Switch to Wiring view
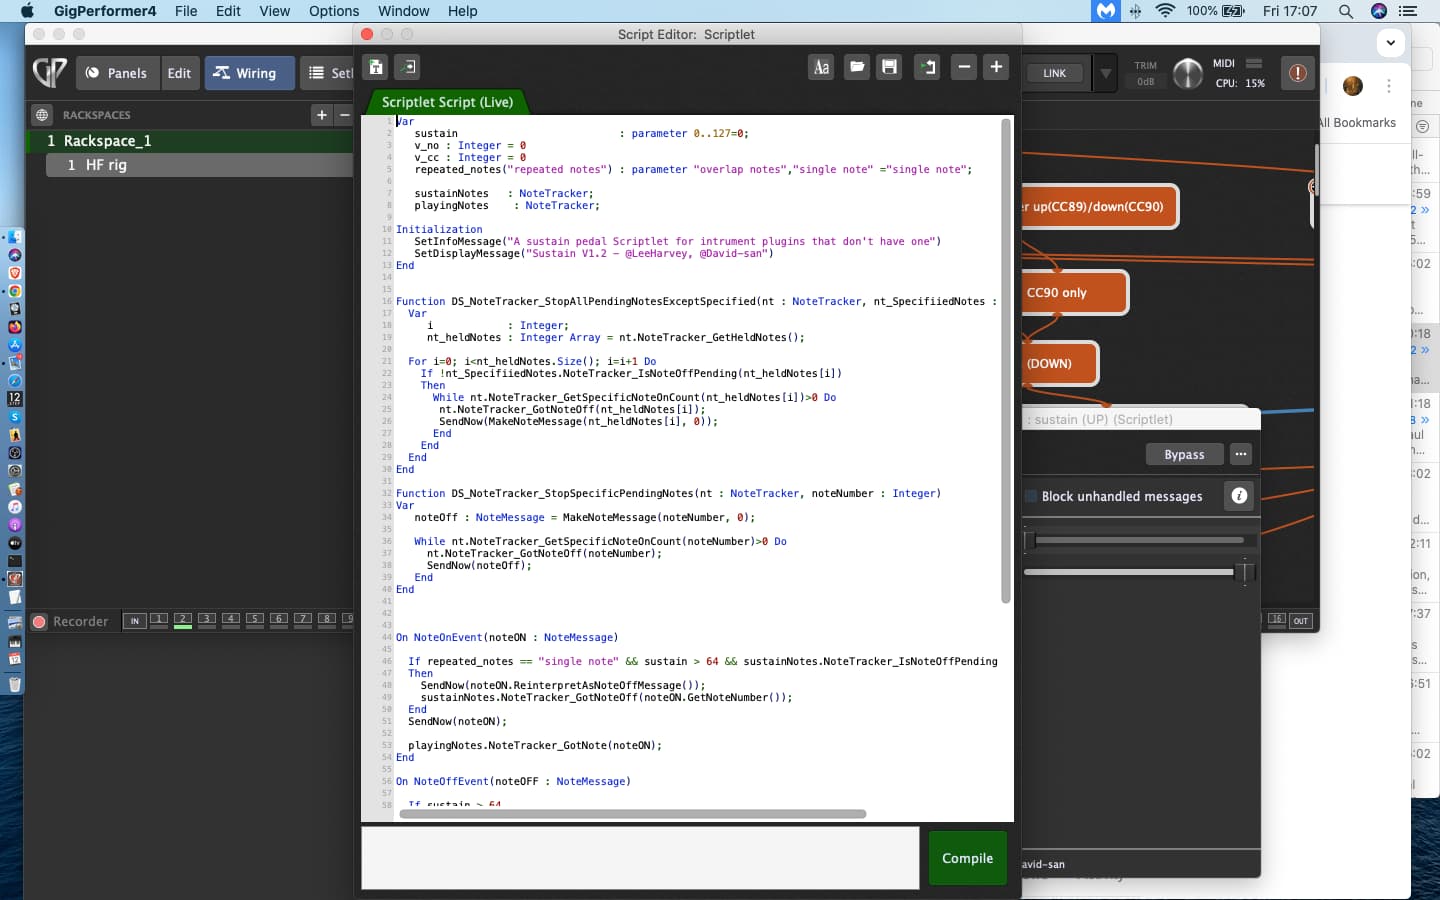Viewport: 1440px width, 900px height. [x=249, y=73]
